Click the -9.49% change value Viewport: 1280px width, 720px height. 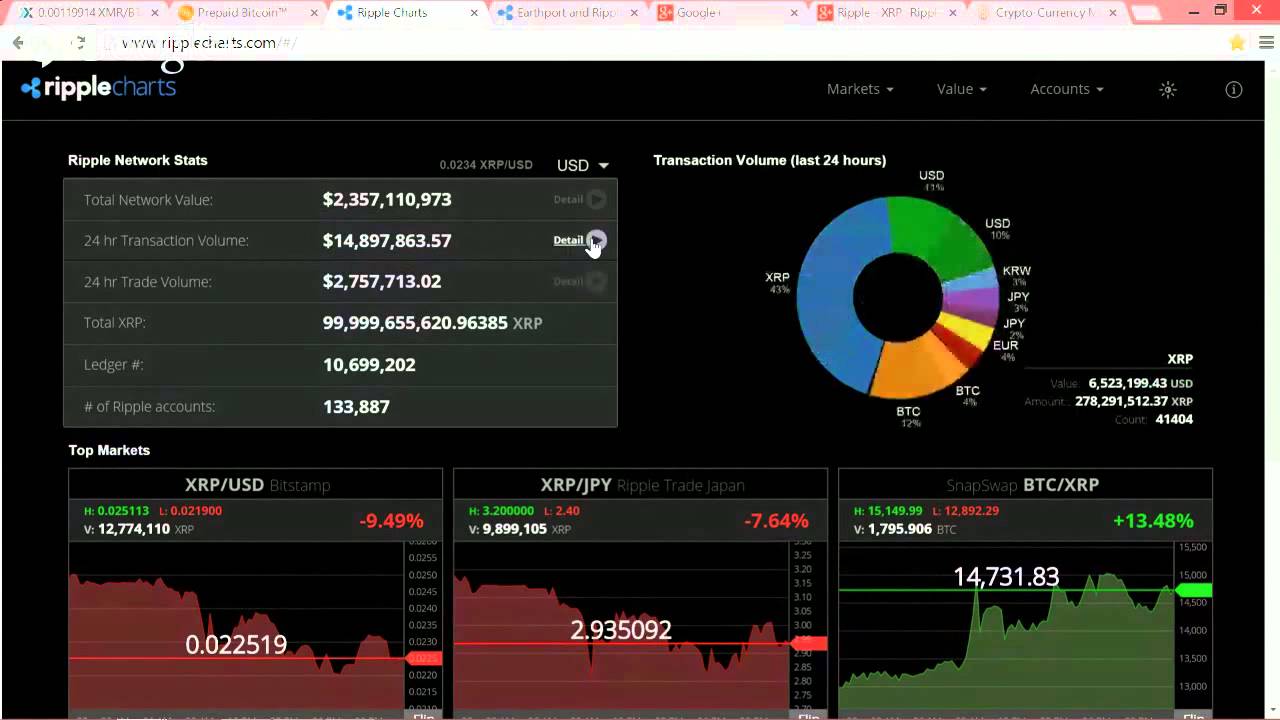[x=391, y=520]
